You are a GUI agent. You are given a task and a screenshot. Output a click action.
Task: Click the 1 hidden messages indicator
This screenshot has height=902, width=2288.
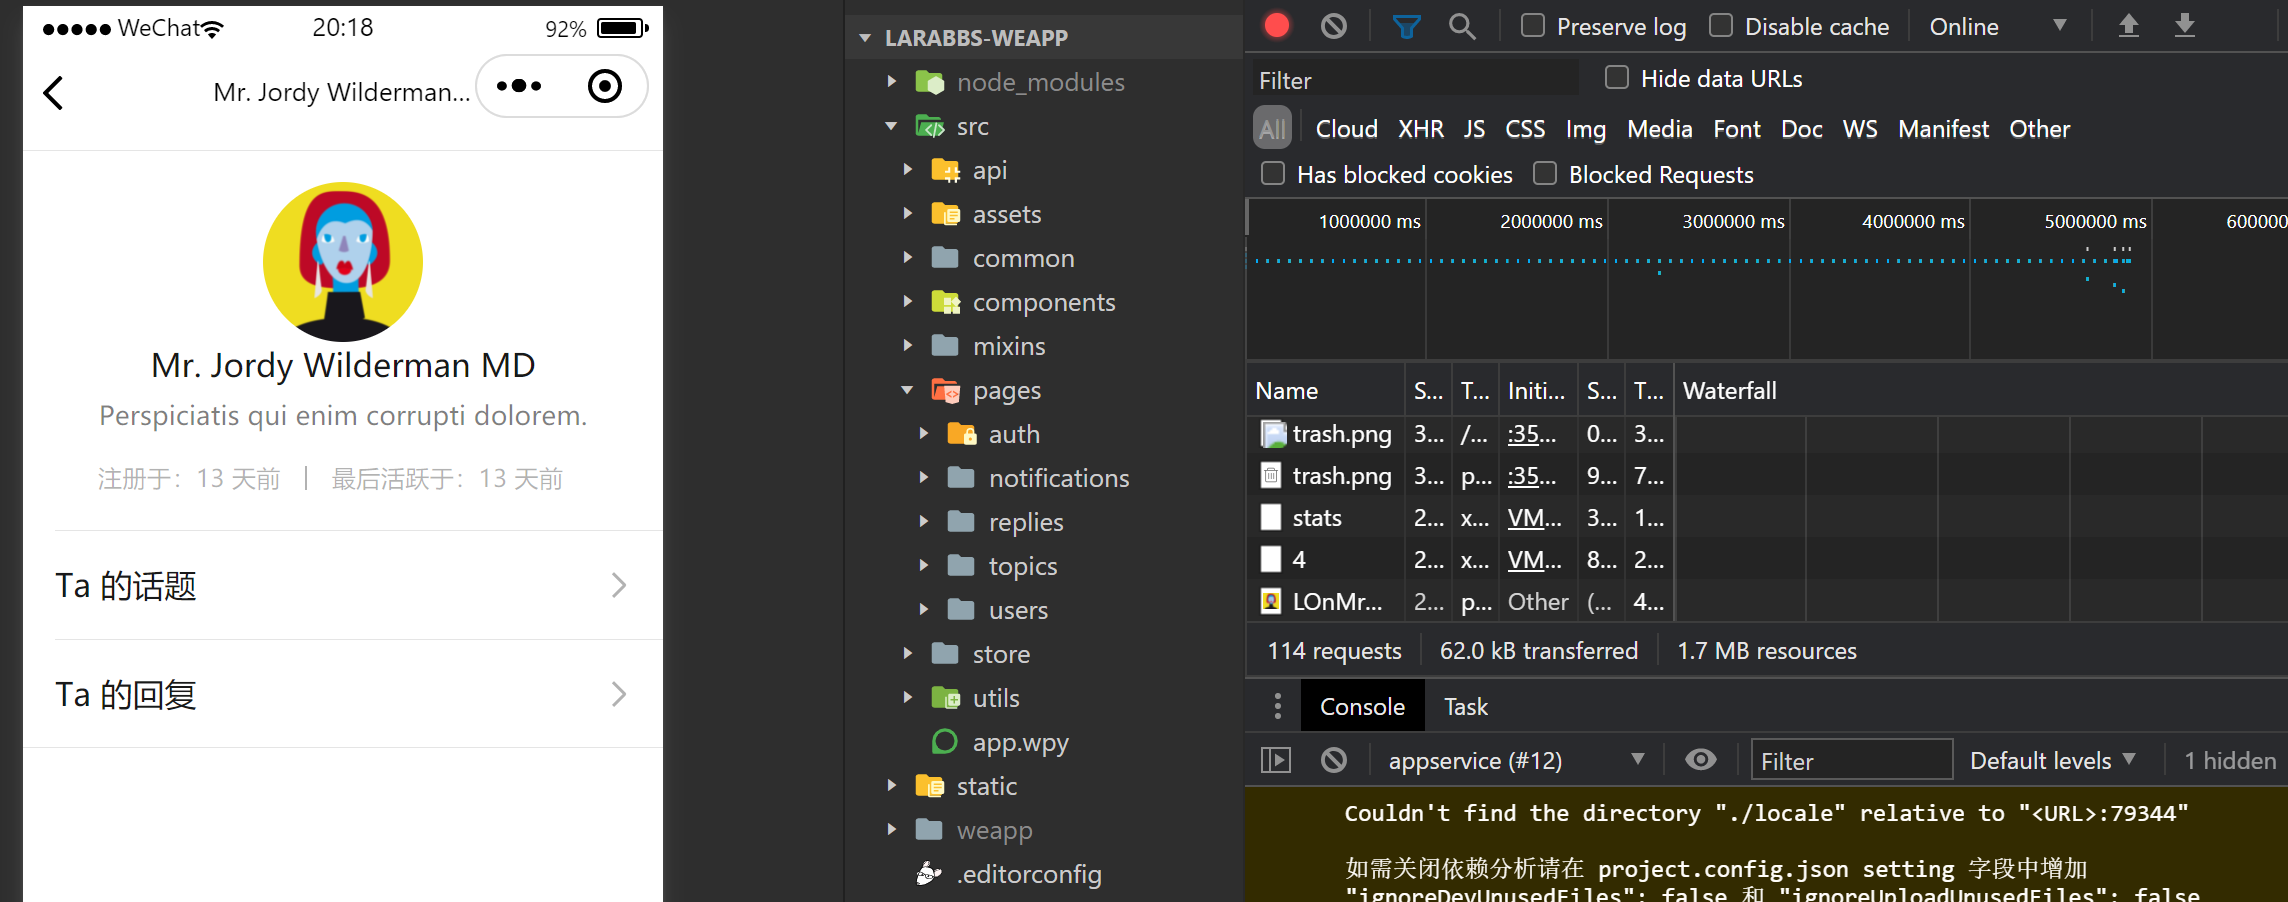(x=2229, y=760)
